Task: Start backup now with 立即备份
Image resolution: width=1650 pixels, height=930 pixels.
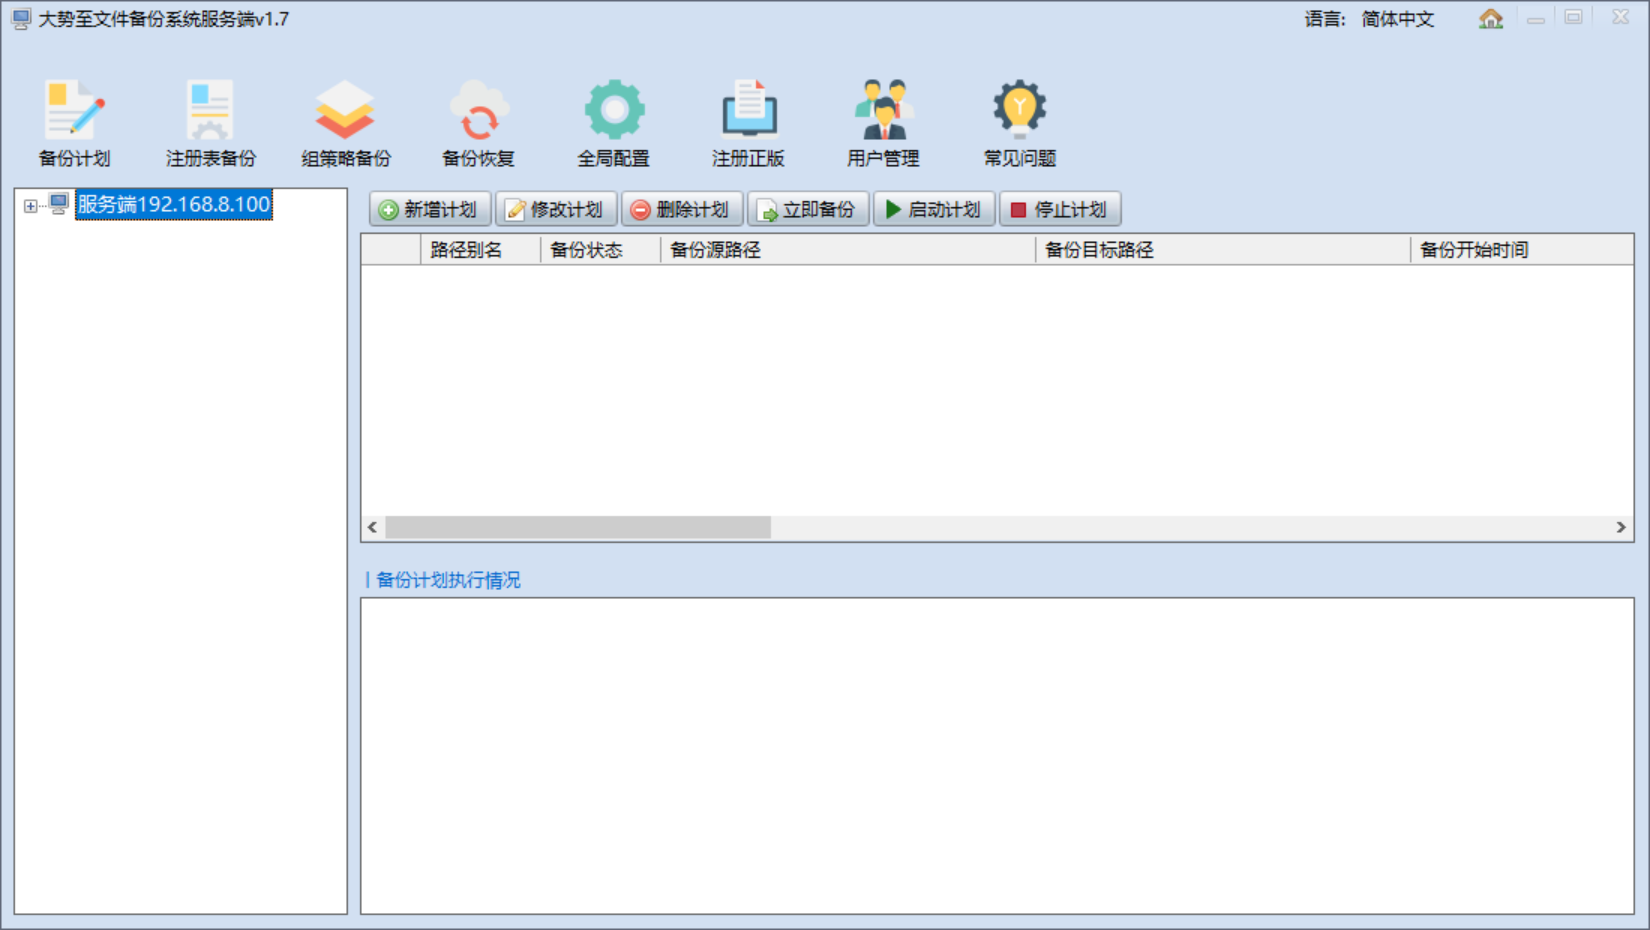Action: (x=808, y=210)
